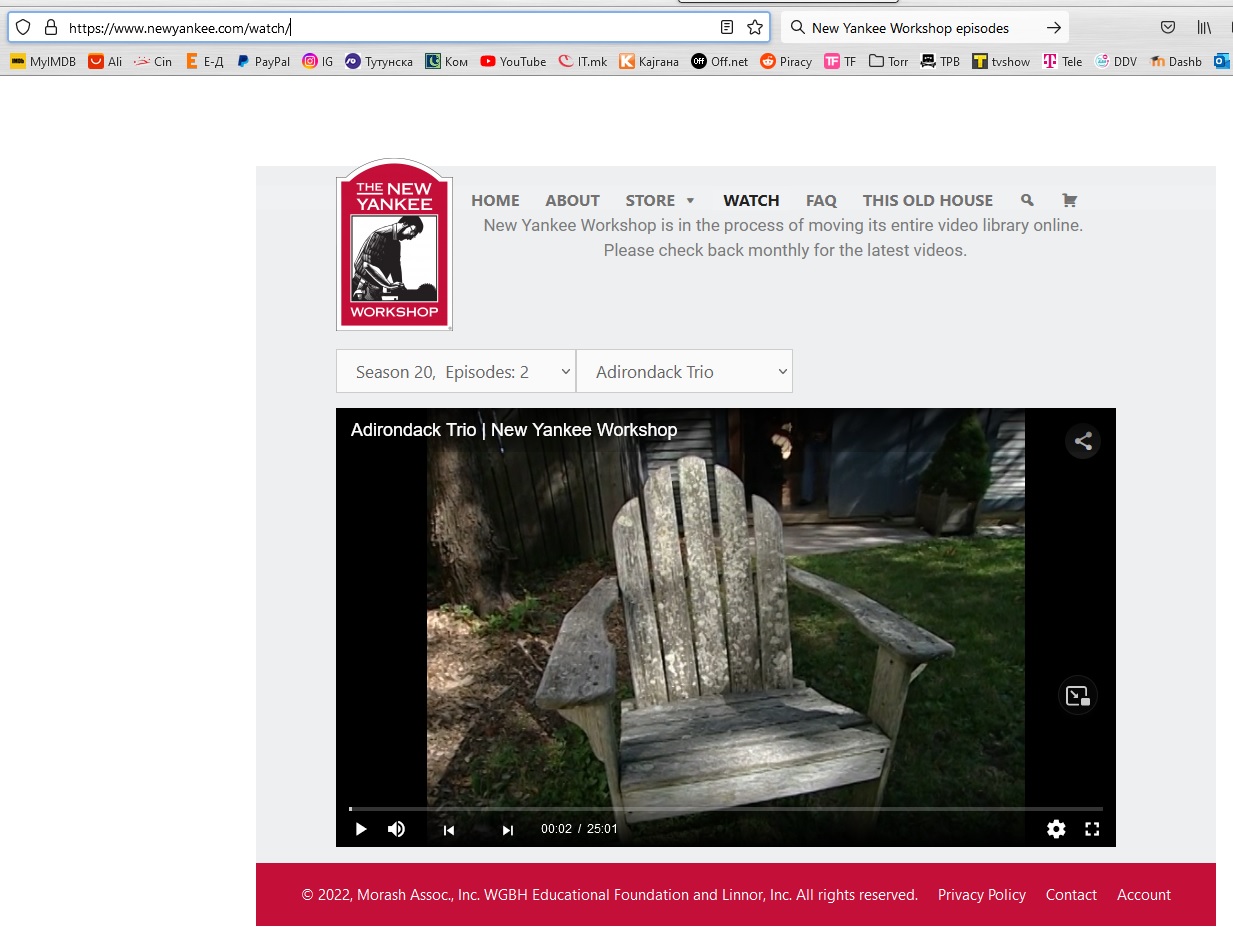Open the IG Instagram bookmark

tap(318, 61)
